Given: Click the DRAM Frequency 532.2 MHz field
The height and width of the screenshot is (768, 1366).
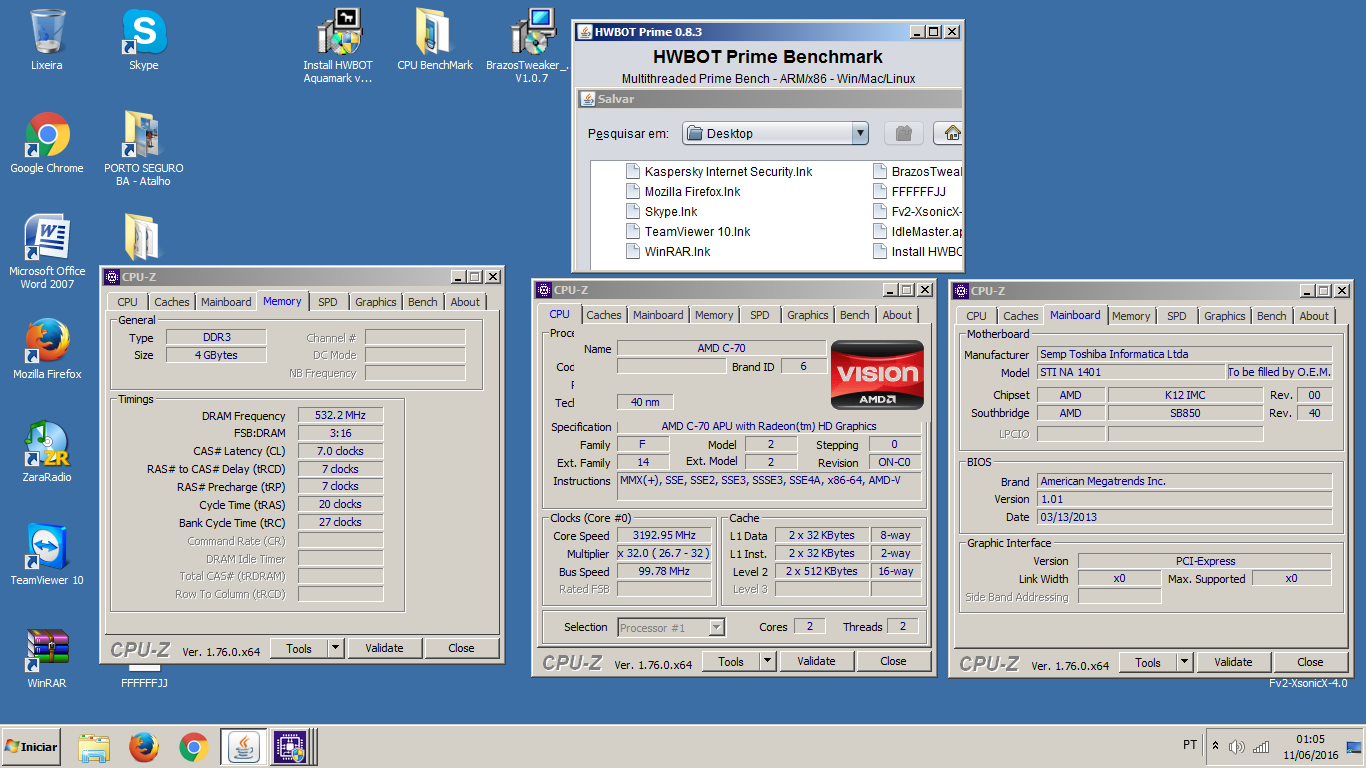Looking at the screenshot, I should 340,416.
